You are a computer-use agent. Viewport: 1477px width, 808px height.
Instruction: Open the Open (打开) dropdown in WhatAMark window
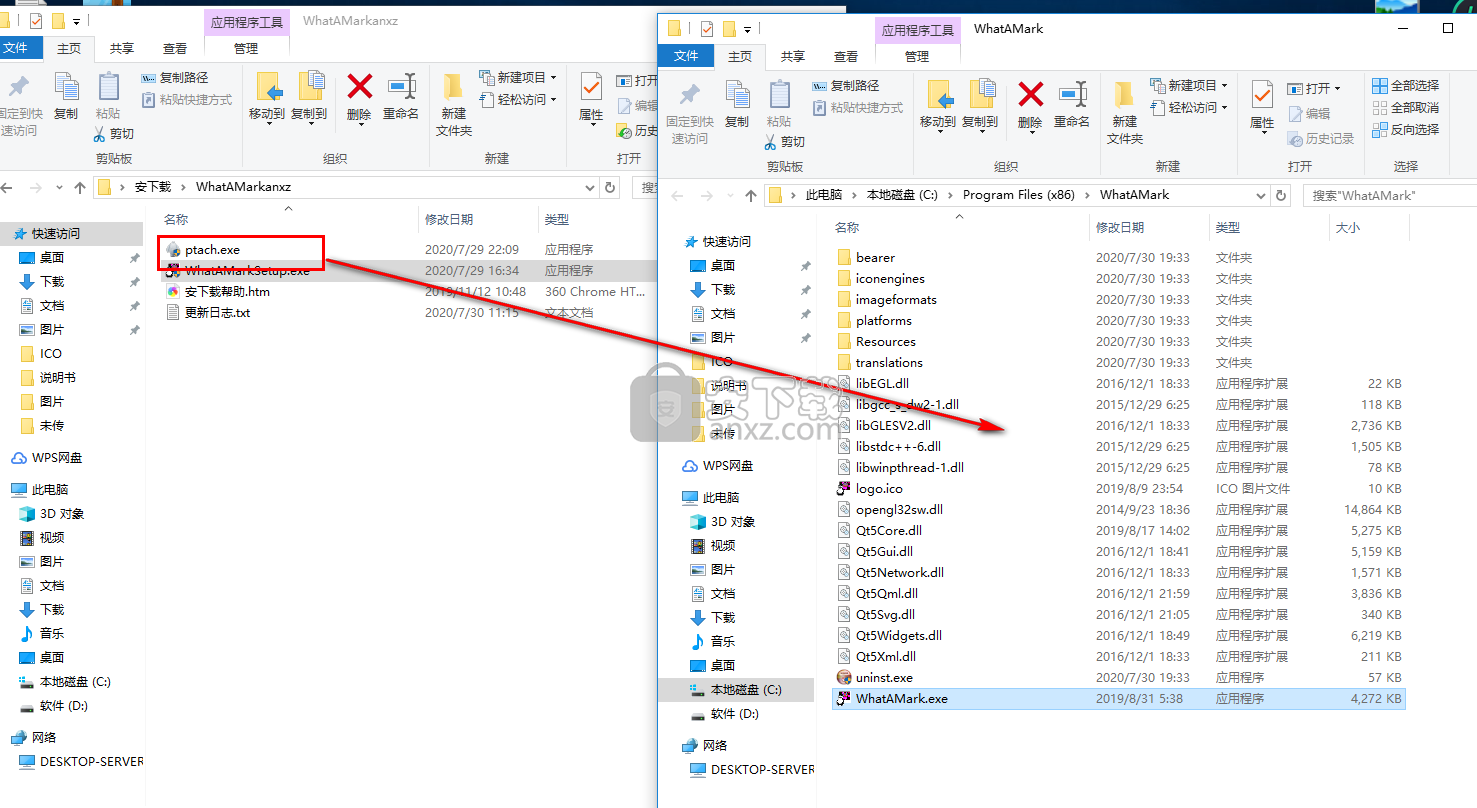click(x=1314, y=88)
